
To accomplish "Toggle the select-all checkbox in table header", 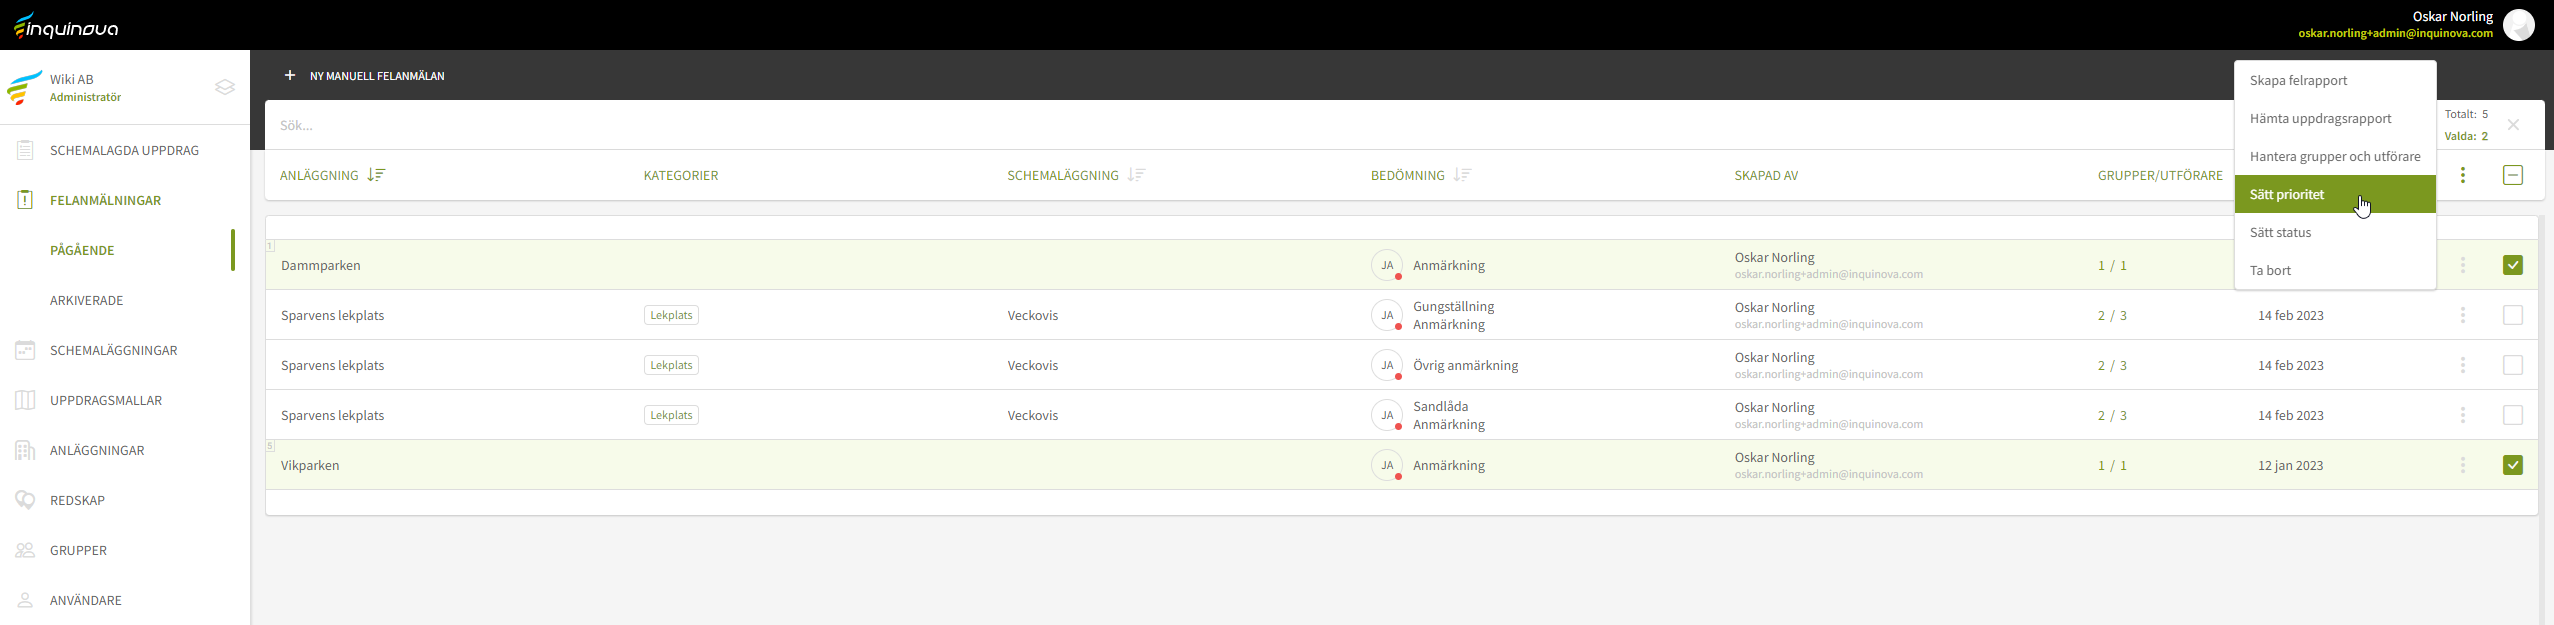I will [2512, 175].
